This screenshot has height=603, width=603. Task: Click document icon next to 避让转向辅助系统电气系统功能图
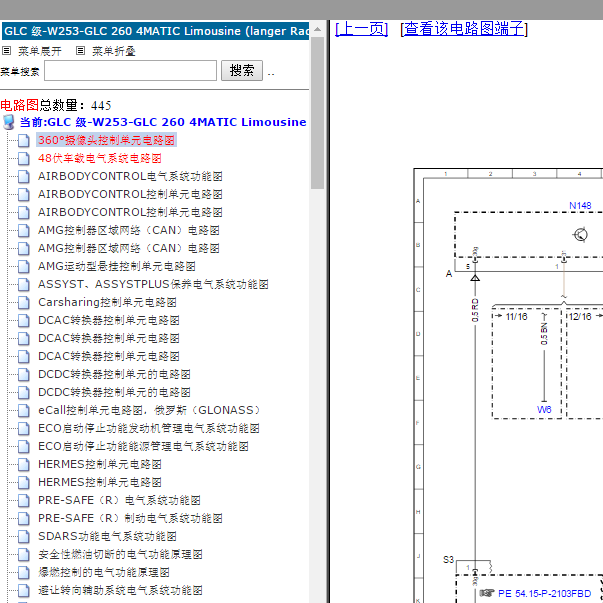coord(24,590)
